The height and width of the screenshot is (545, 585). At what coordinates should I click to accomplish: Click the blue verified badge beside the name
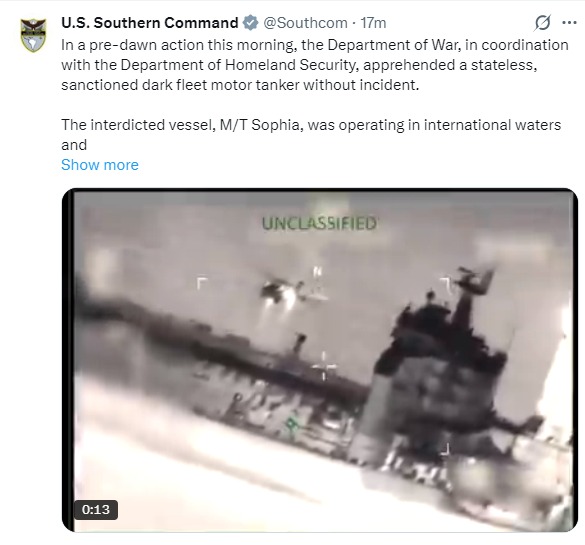250,23
